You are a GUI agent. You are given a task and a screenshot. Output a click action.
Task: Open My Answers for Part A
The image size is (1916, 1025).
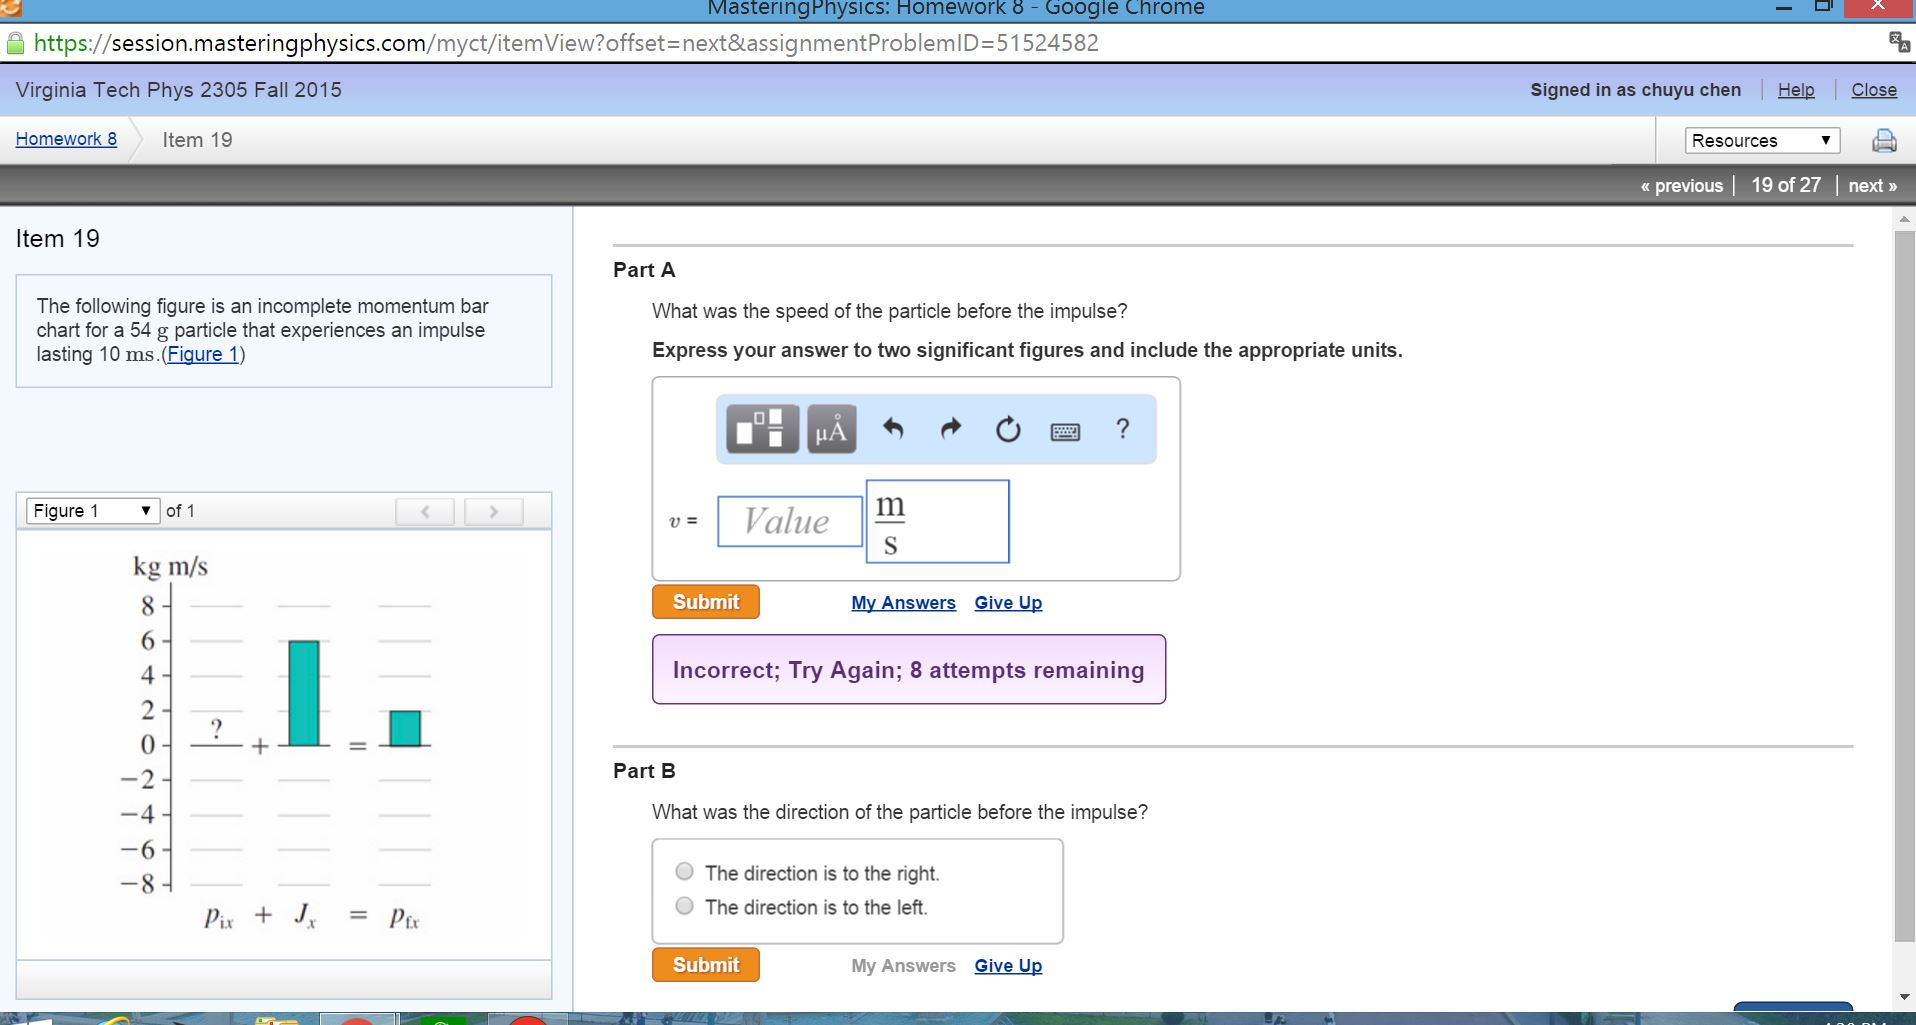903,603
